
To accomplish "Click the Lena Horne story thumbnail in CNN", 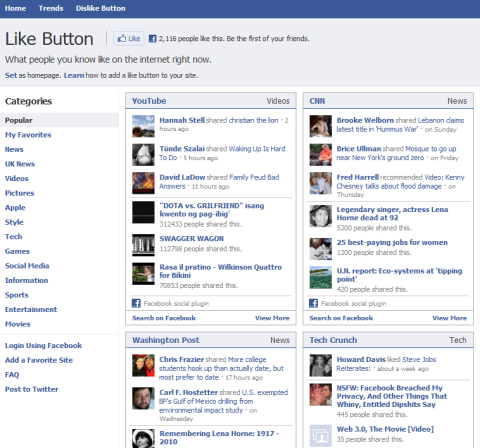I will [x=321, y=216].
